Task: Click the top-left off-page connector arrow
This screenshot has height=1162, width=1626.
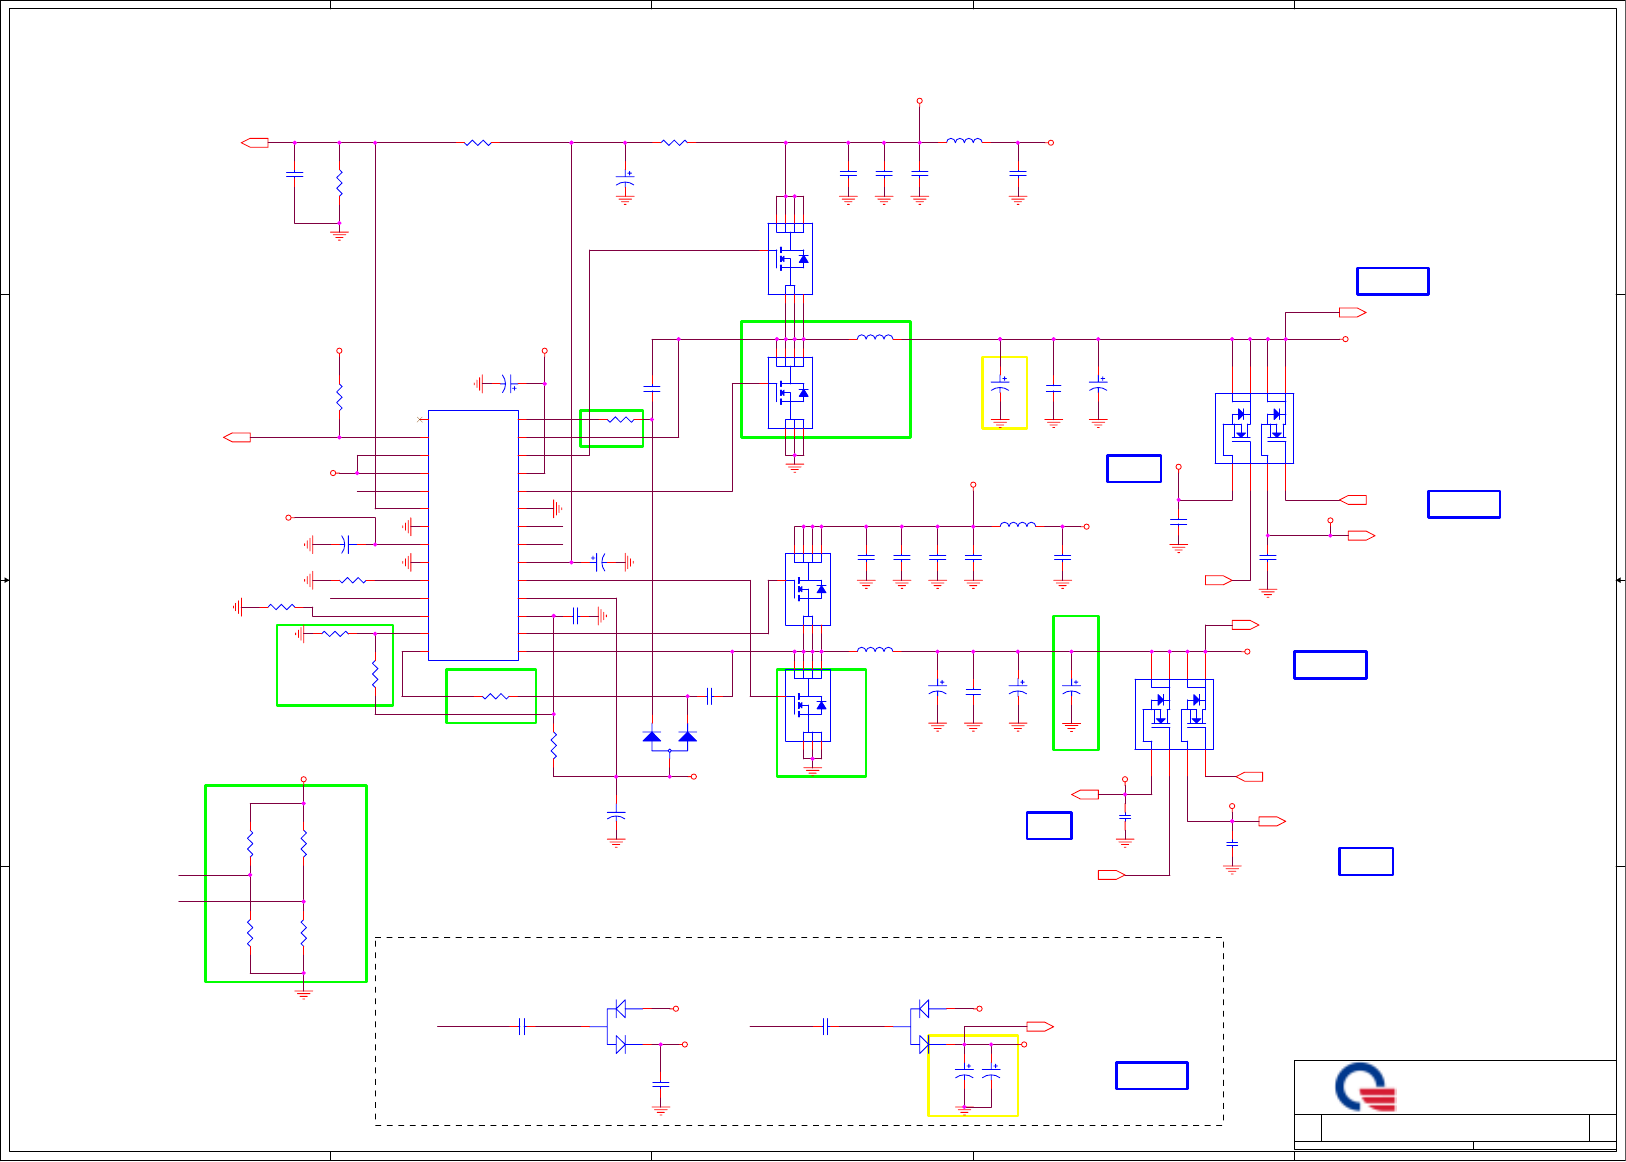Action: 255,143
